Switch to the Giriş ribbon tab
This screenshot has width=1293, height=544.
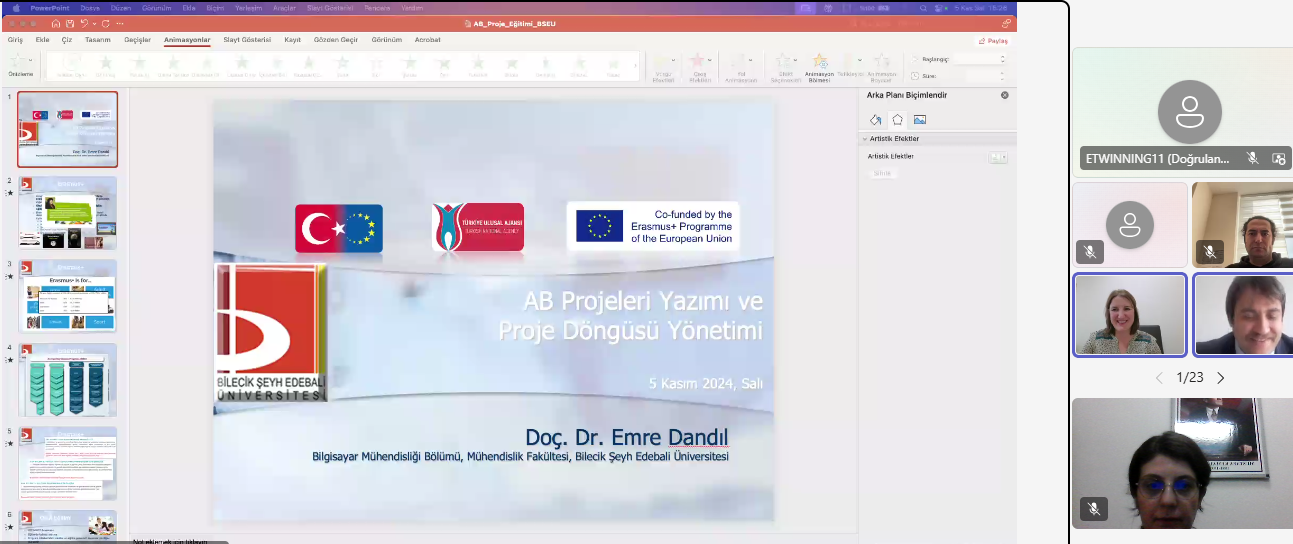tap(15, 40)
